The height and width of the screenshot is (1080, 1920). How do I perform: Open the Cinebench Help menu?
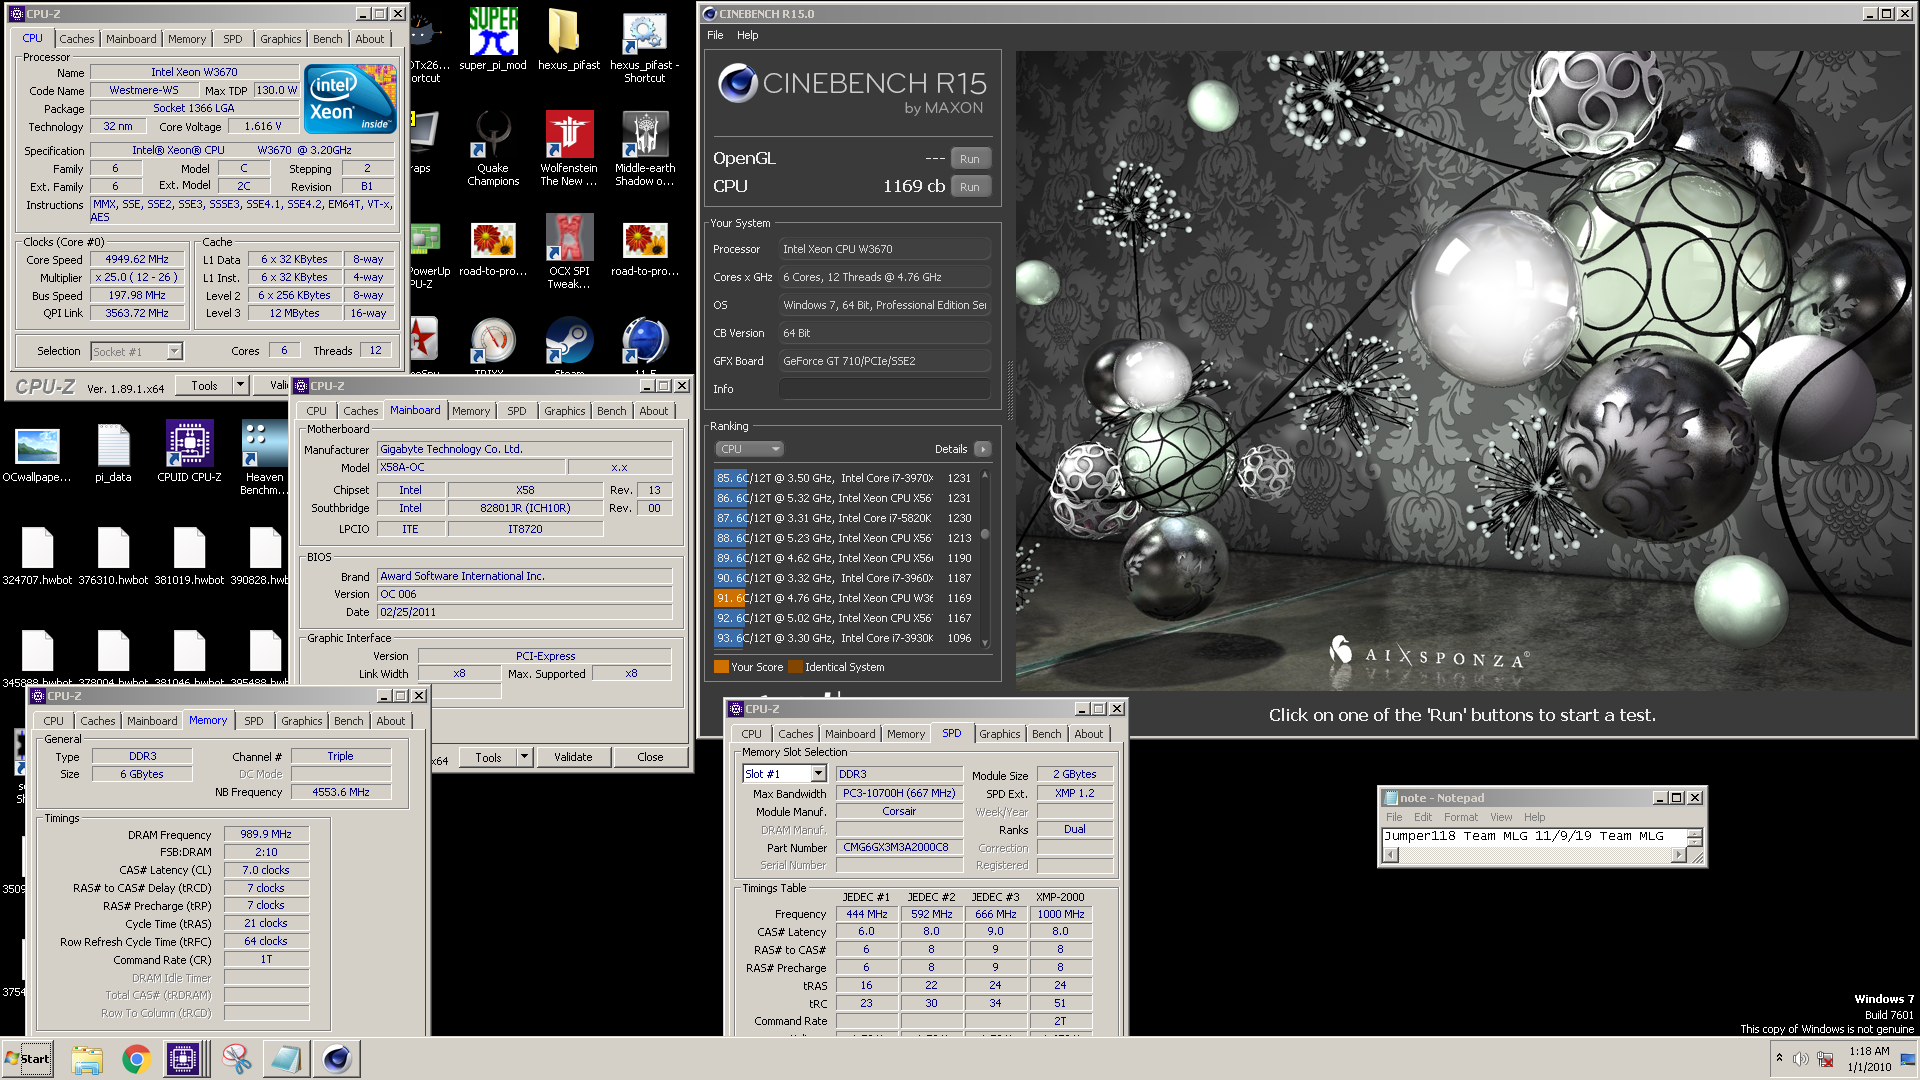click(x=748, y=35)
